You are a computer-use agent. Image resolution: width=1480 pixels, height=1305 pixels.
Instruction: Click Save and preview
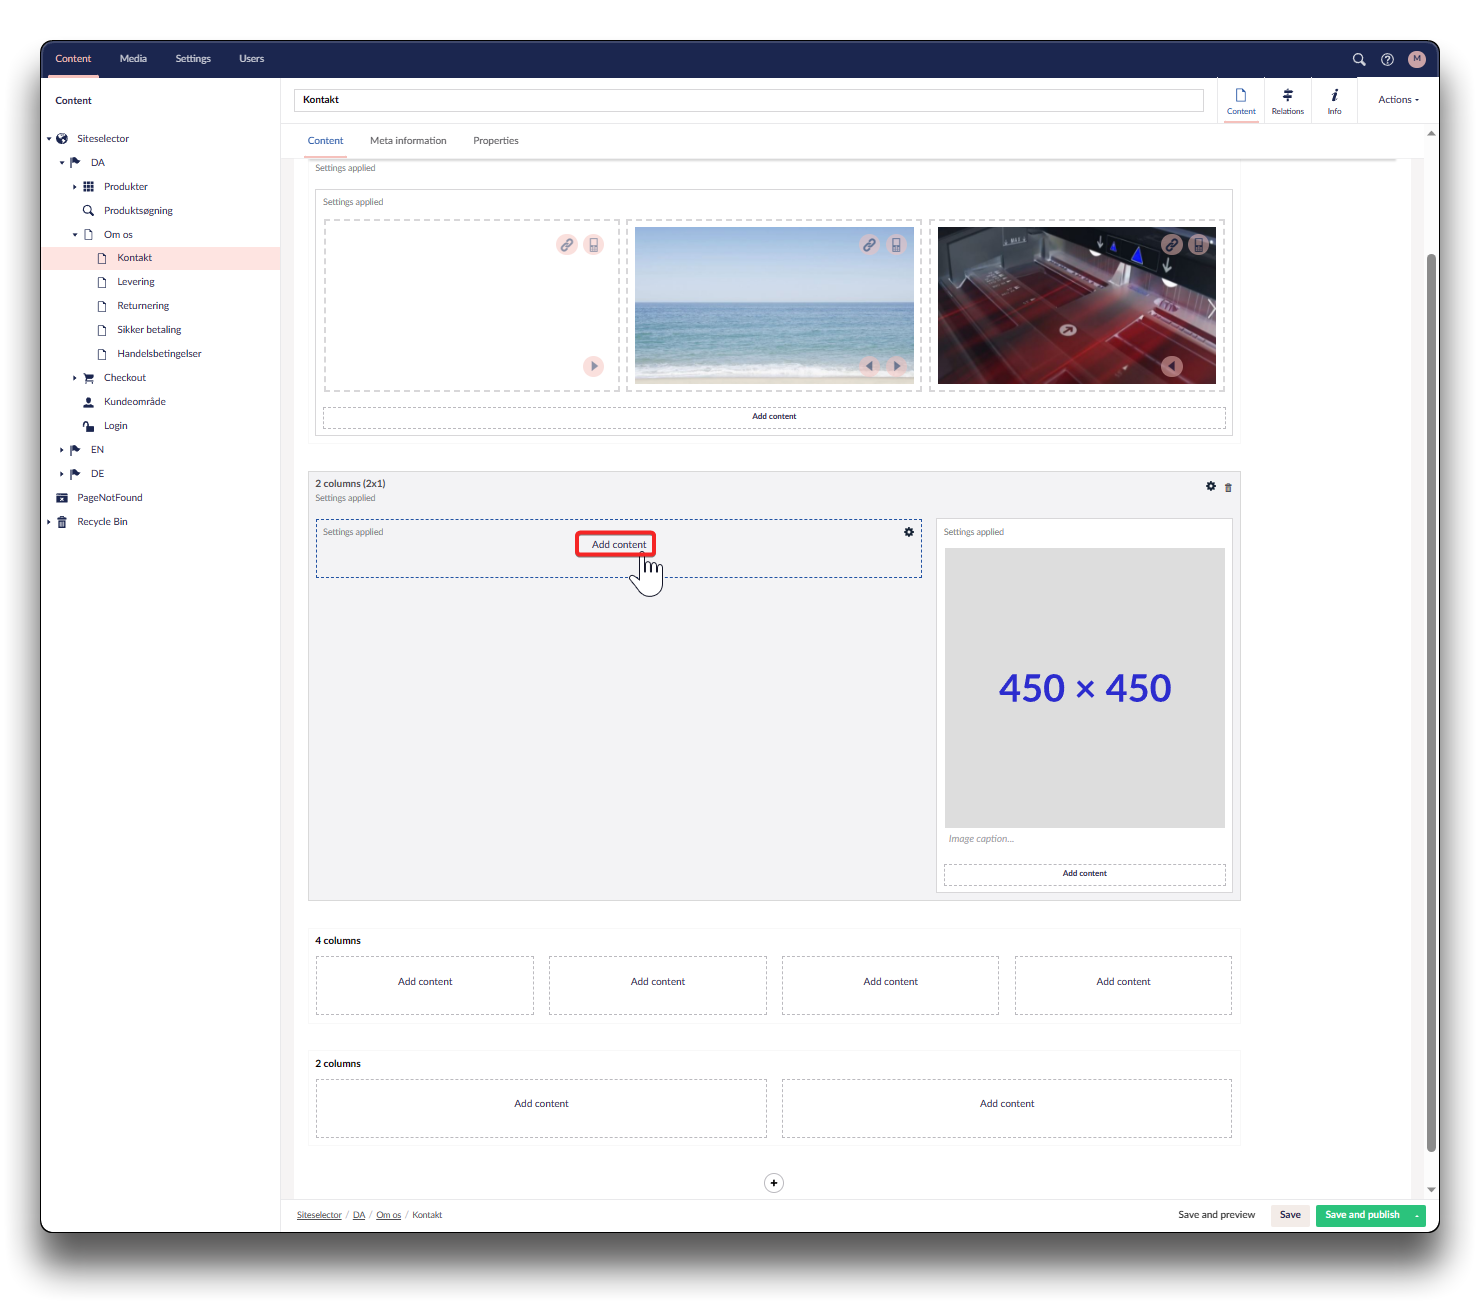[x=1216, y=1215]
